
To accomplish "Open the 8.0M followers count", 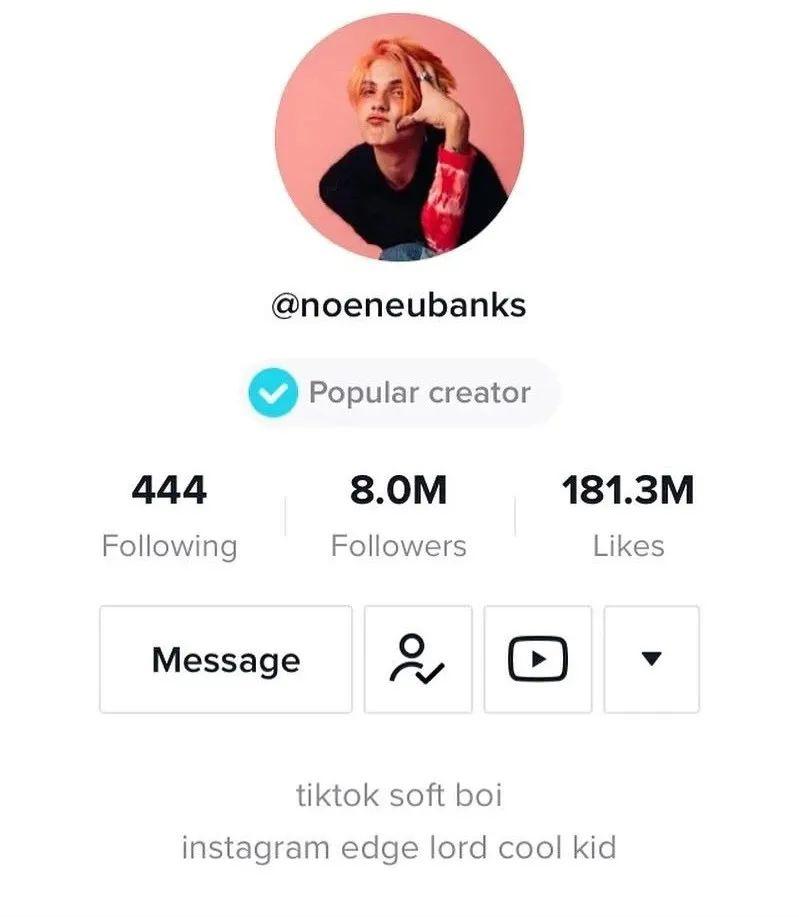I will point(398,489).
